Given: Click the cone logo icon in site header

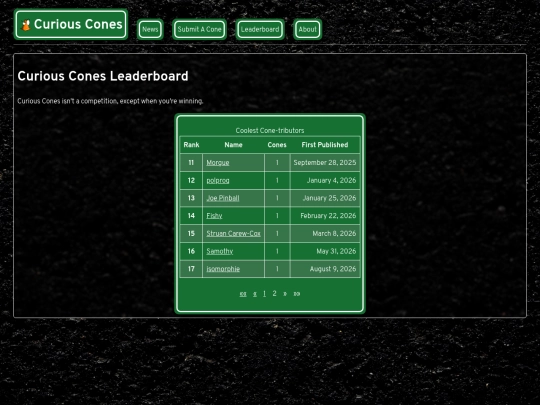Looking at the screenshot, I should click(26, 25).
